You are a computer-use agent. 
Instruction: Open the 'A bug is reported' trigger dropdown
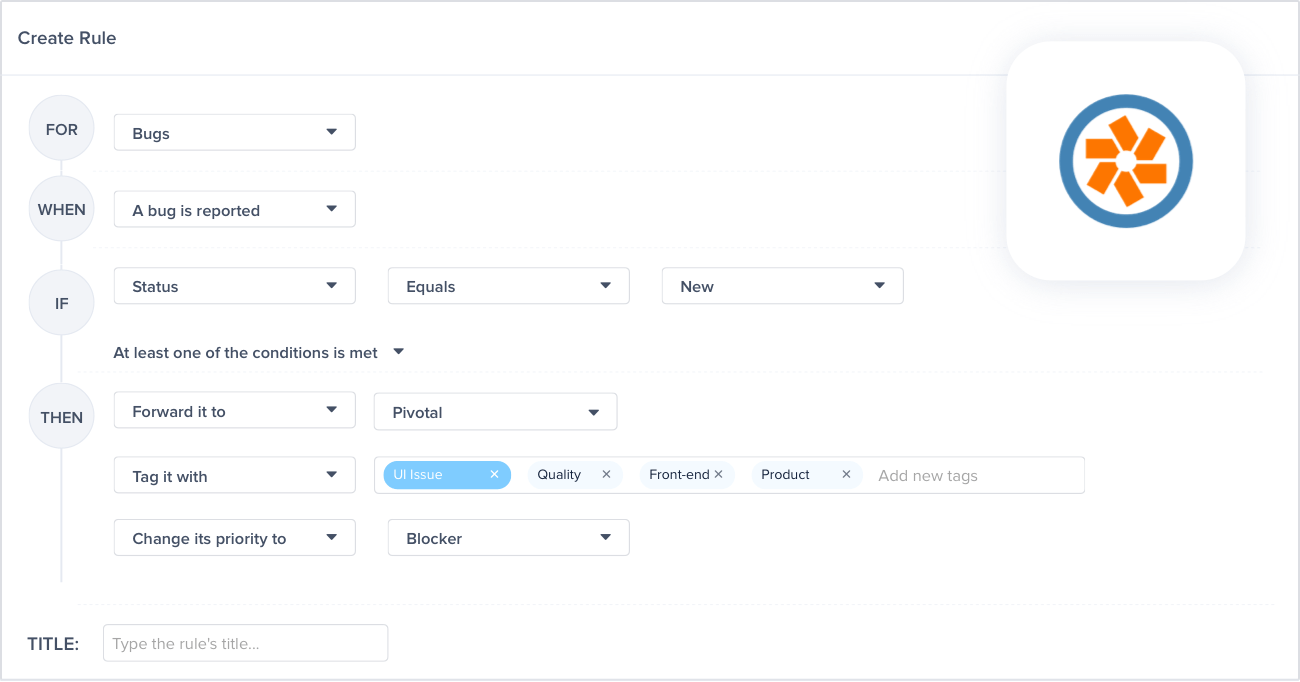(234, 208)
